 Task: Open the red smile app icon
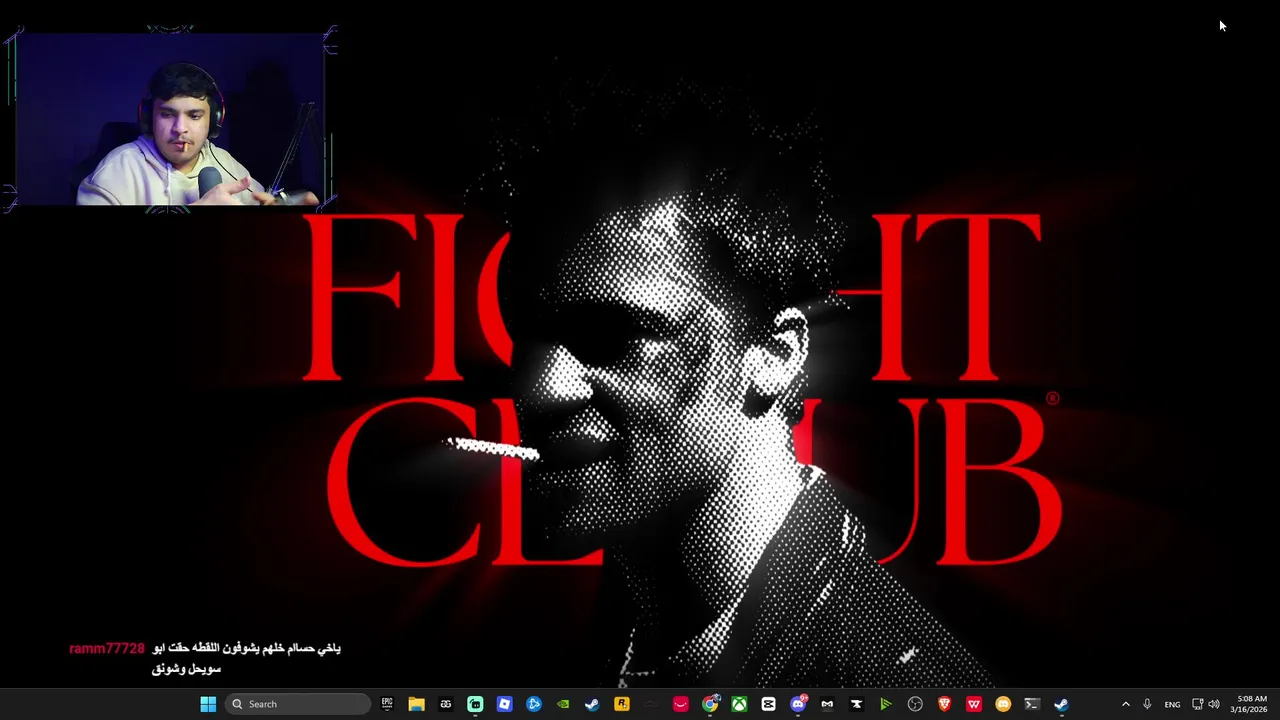(681, 704)
